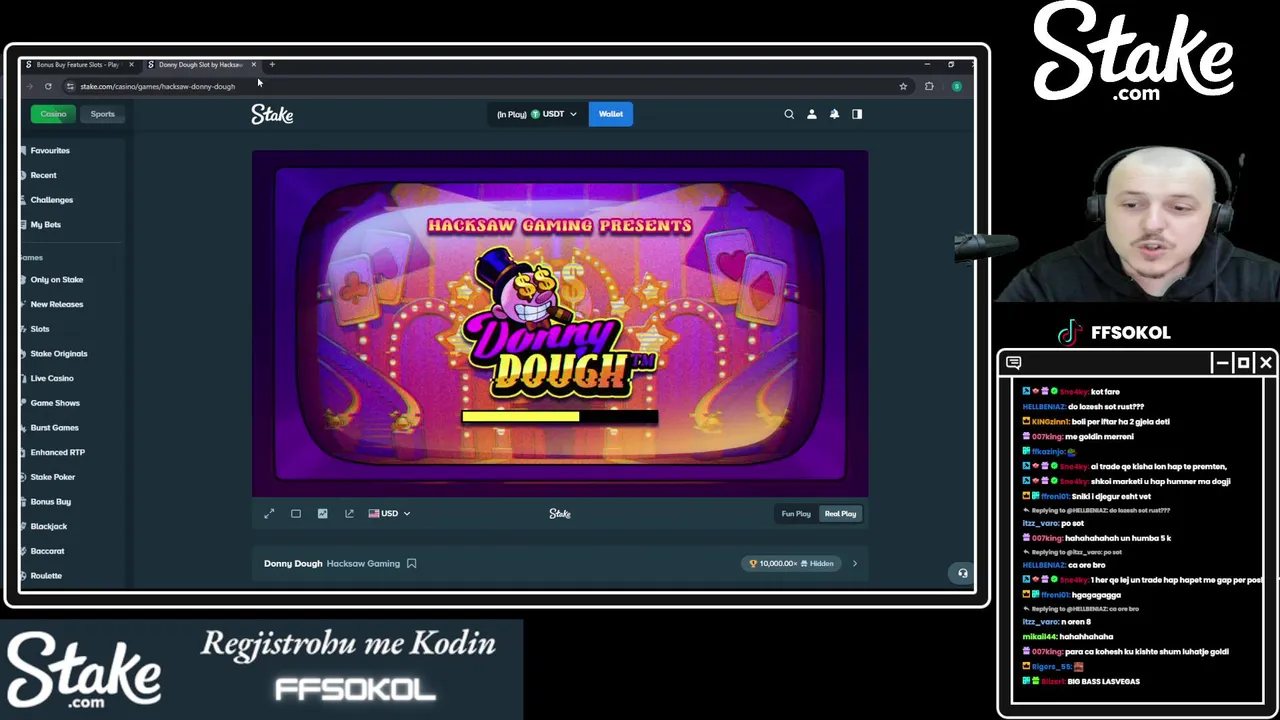Switch to the Casino section

coord(53,114)
